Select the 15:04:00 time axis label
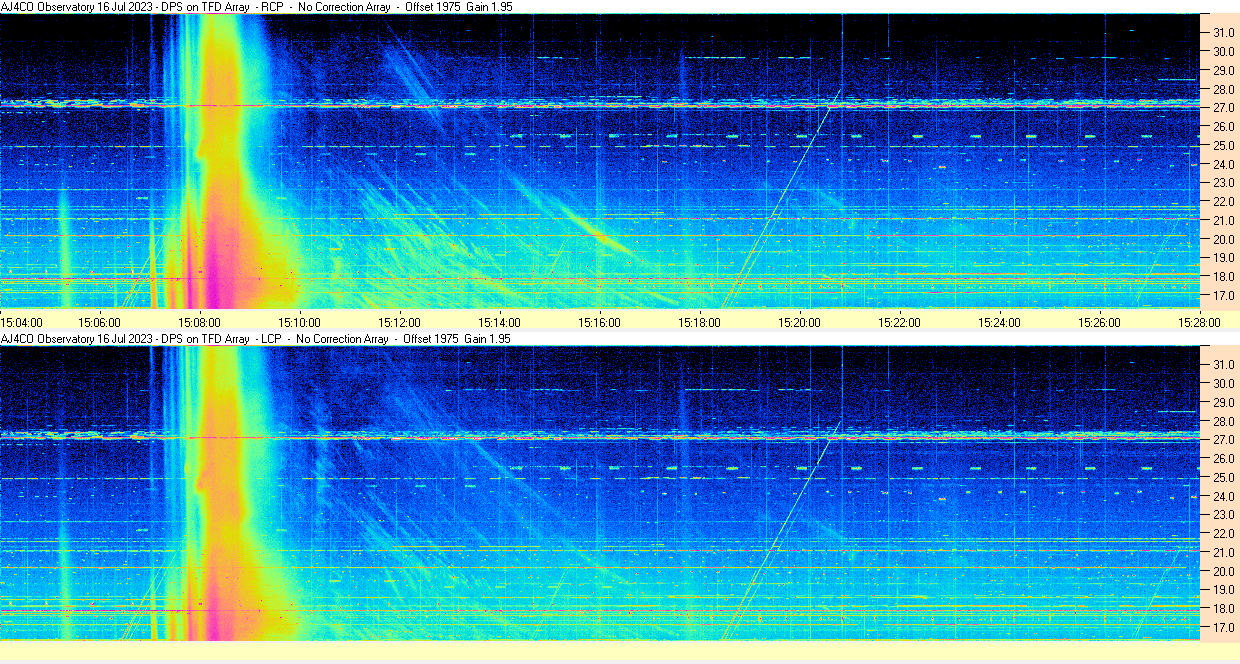 coord(21,322)
